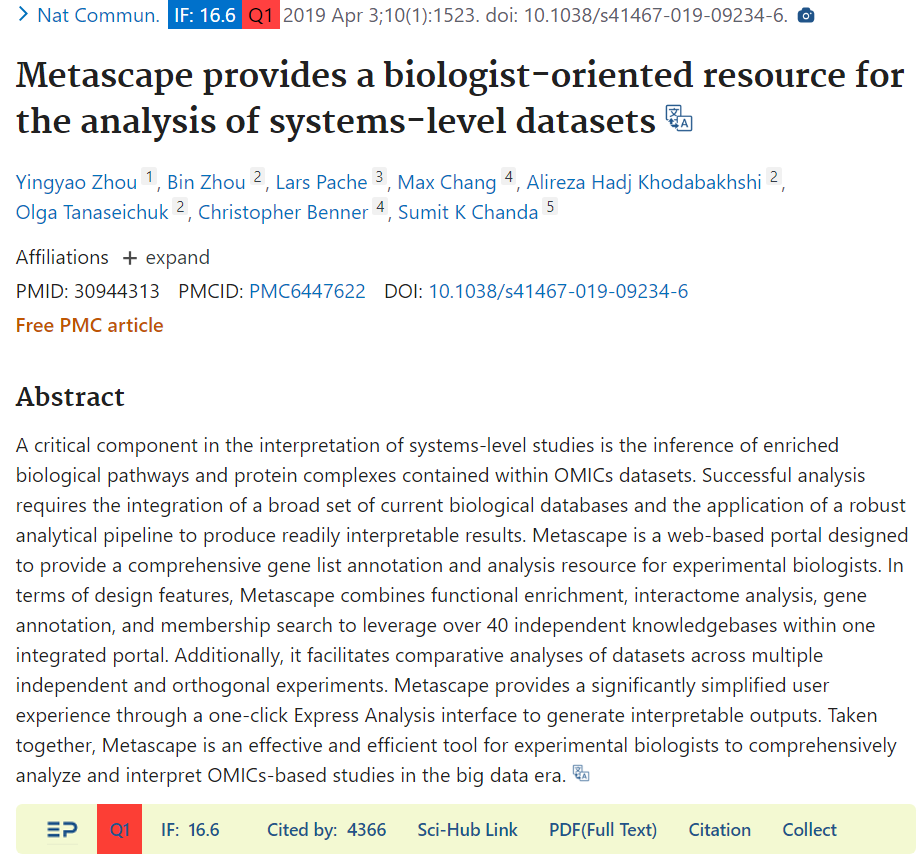The image size is (920, 858).
Task: Click the Free PMC article label
Action: click(89, 326)
